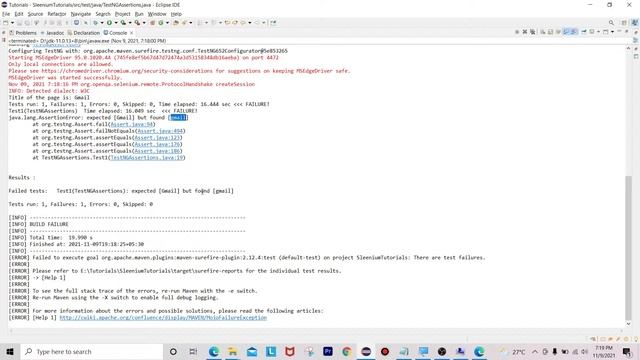640x360 pixels.
Task: Open the Windows Start menu
Action: (x=10, y=351)
